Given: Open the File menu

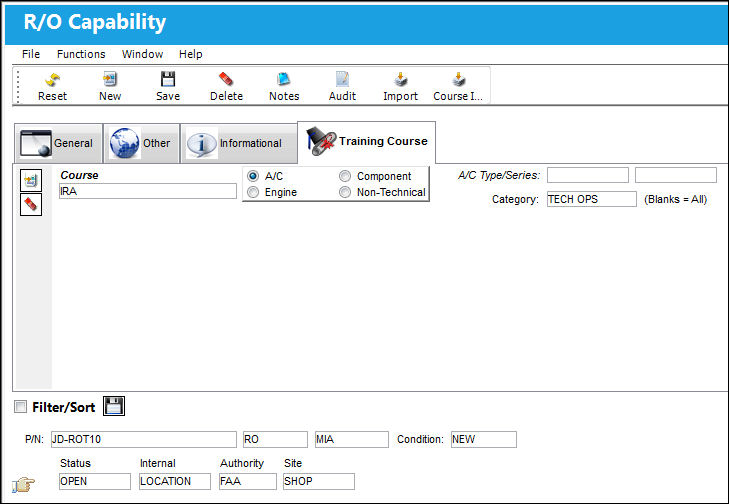Looking at the screenshot, I should pyautogui.click(x=31, y=54).
